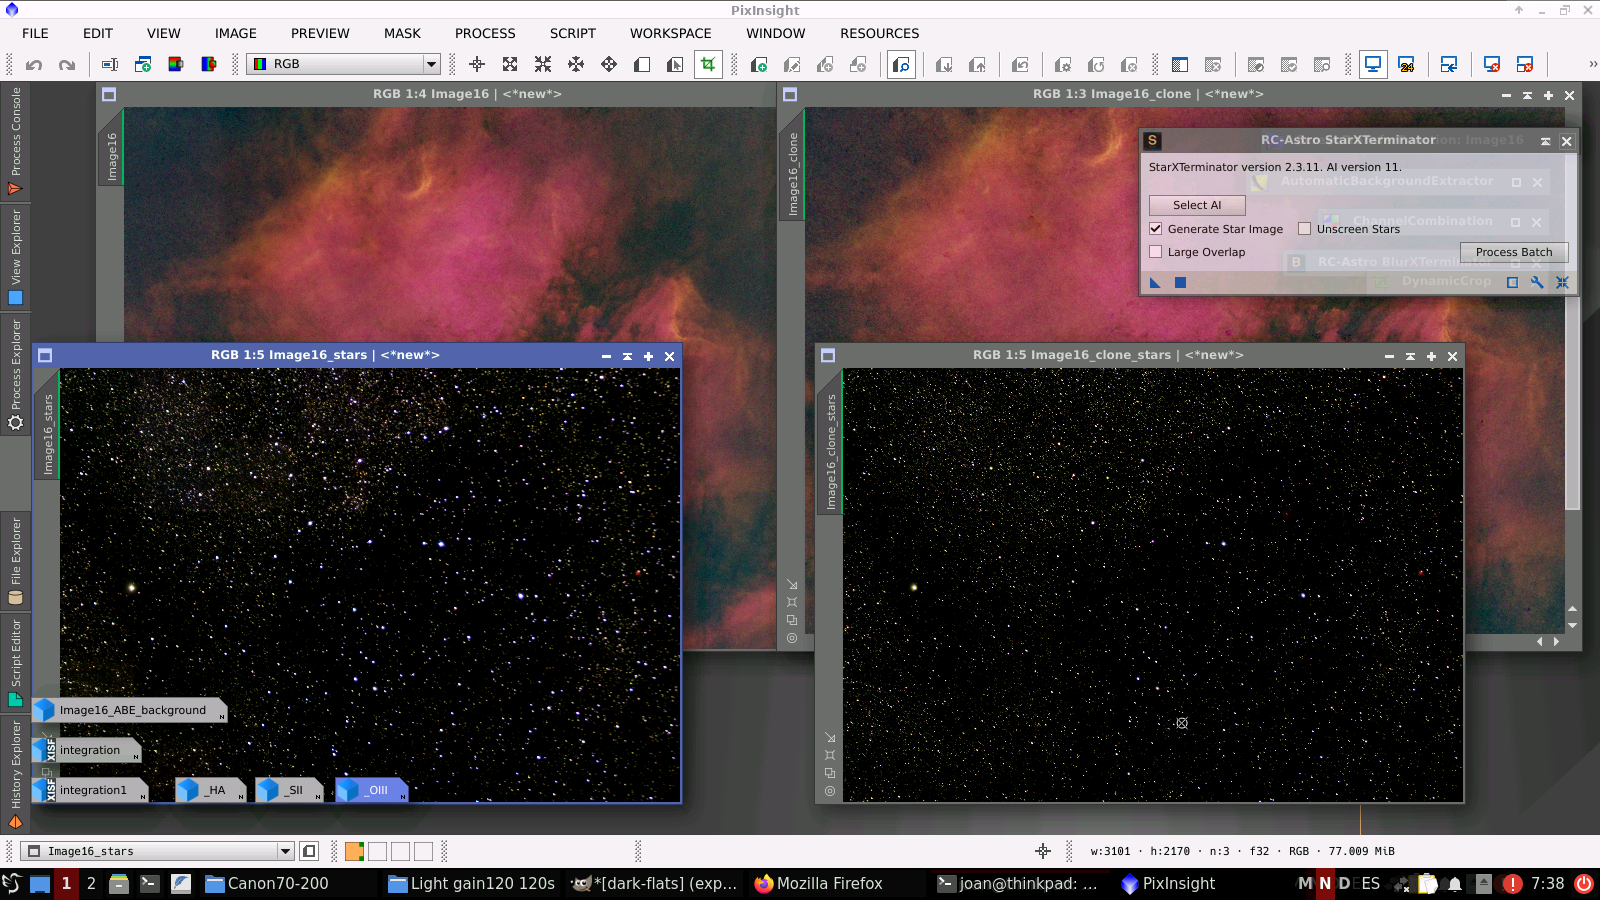
Task: Open the SCRIPT menu
Action: (x=572, y=33)
